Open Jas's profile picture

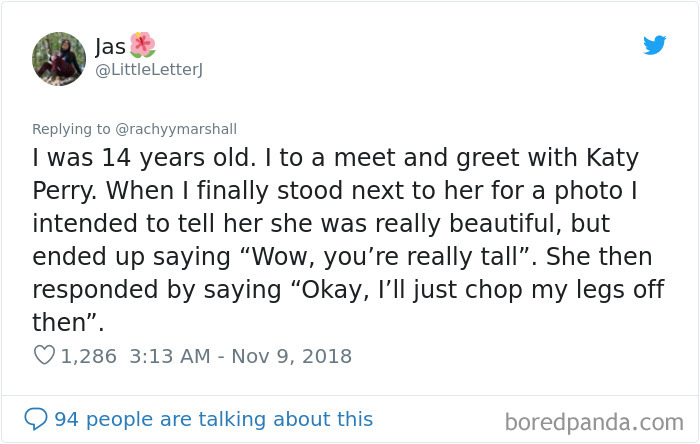click(x=59, y=59)
